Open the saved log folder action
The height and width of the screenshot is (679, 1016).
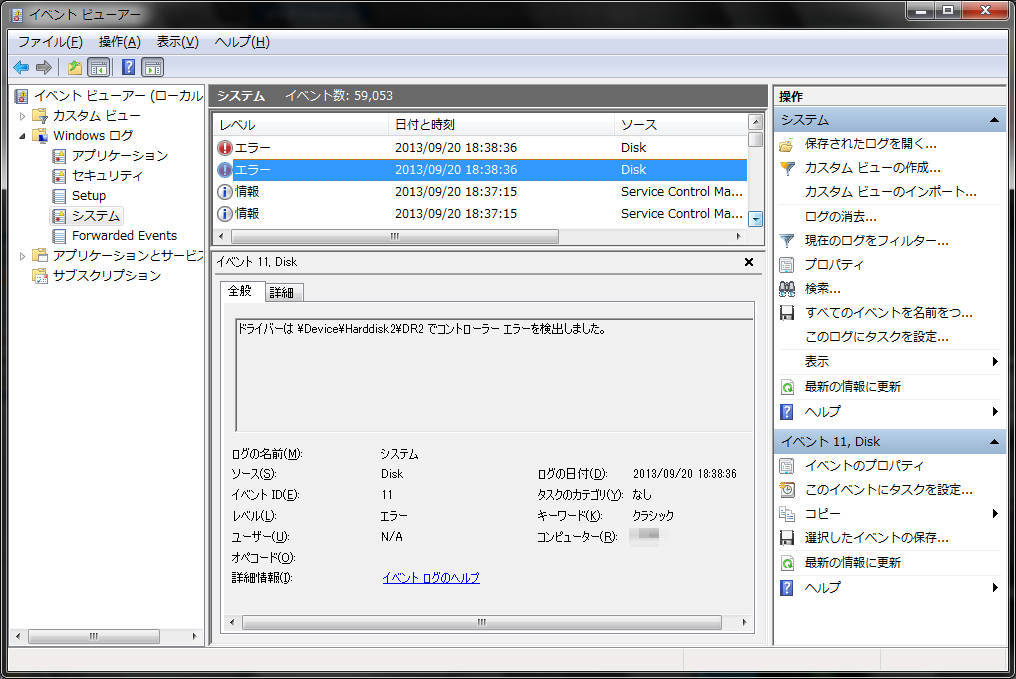pyautogui.click(x=787, y=144)
